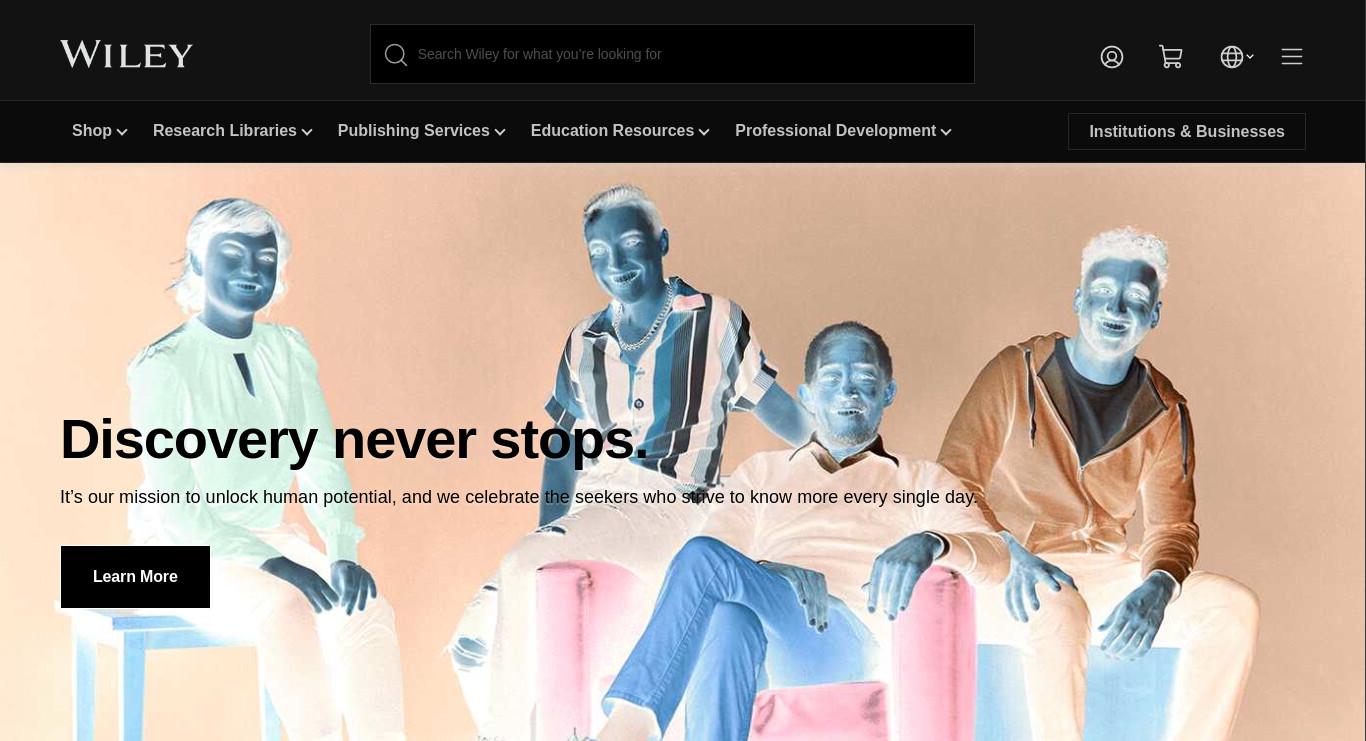Open the hamburger menu icon
Image resolution: width=1366 pixels, height=741 pixels.
tap(1292, 56)
